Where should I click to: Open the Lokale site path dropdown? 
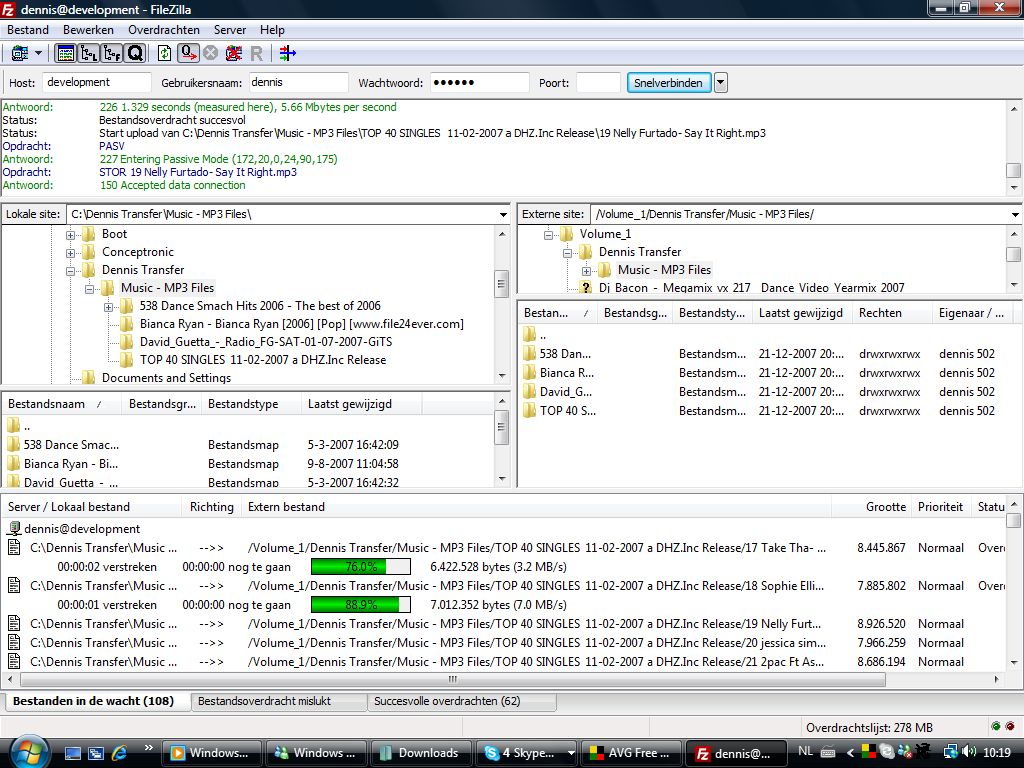point(503,215)
